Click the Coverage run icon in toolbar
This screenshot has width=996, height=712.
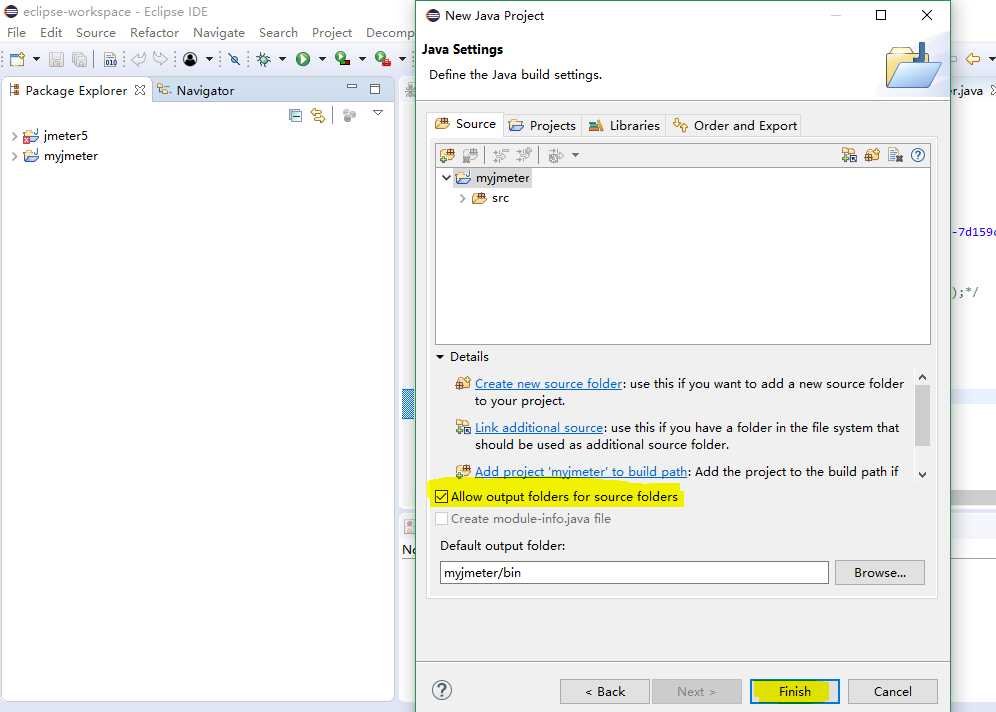pyautogui.click(x=342, y=59)
